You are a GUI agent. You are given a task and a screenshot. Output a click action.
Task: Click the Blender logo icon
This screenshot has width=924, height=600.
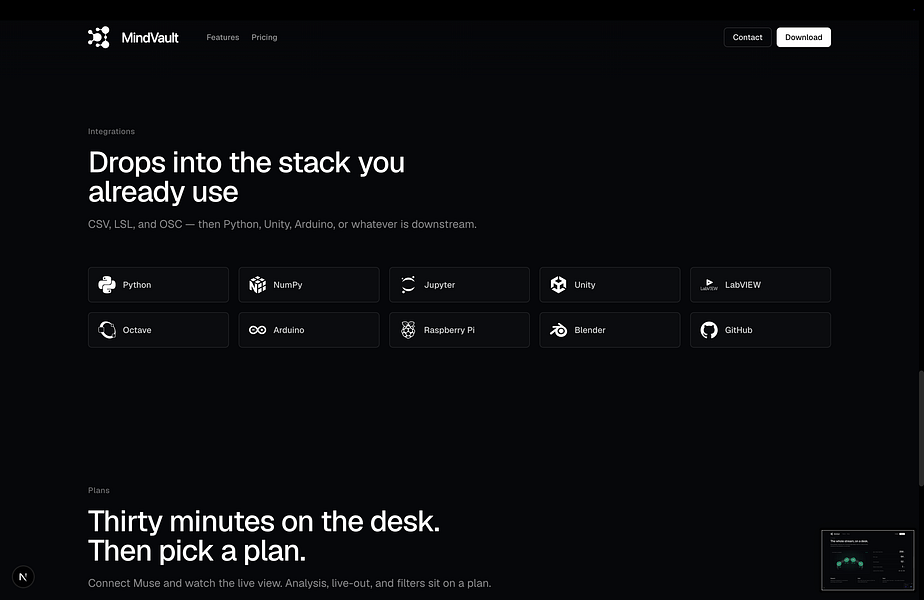tap(558, 330)
